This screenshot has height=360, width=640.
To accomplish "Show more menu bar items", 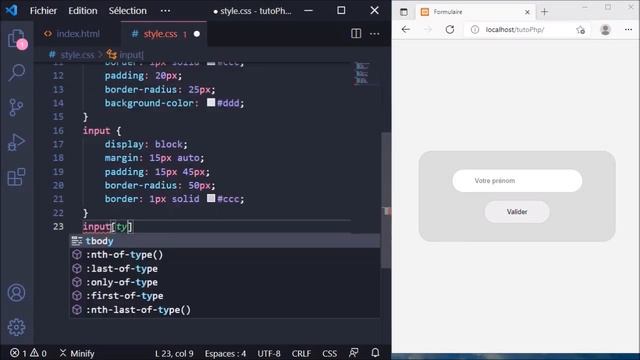I will [165, 11].
